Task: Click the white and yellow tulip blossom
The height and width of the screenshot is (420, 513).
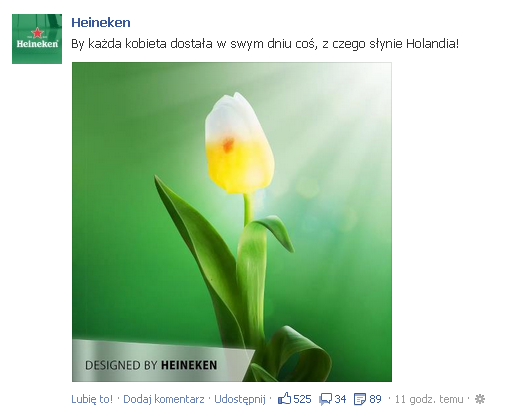Action: (x=239, y=143)
